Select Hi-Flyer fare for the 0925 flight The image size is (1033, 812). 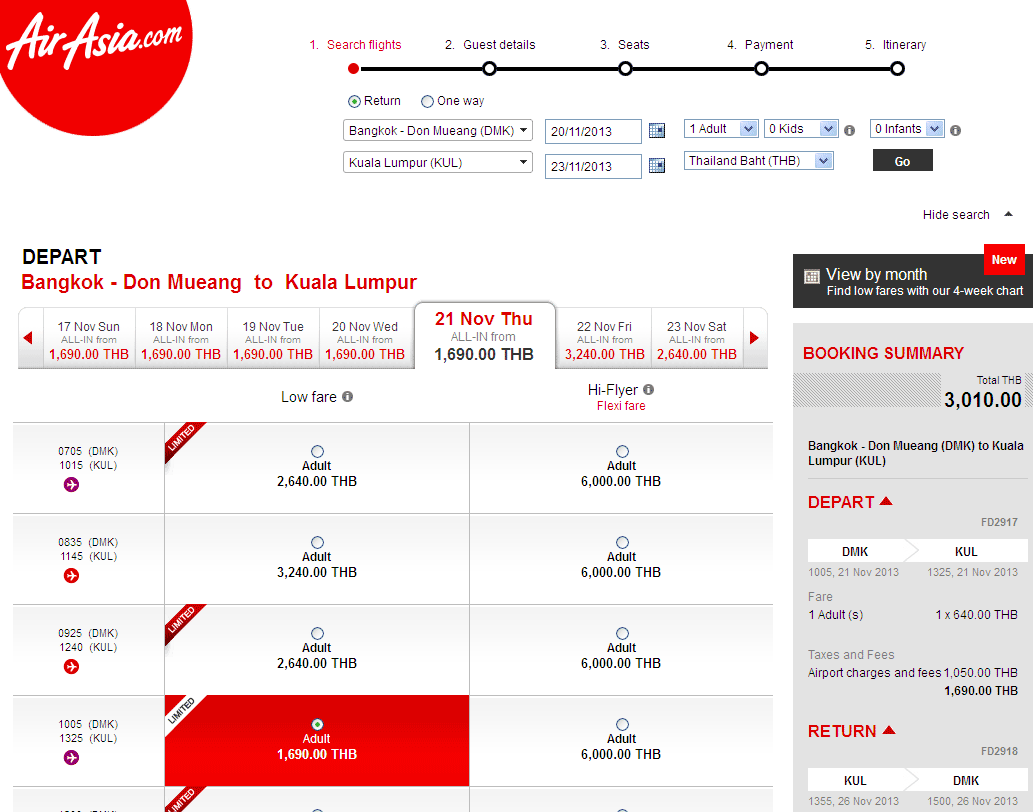[x=622, y=633]
